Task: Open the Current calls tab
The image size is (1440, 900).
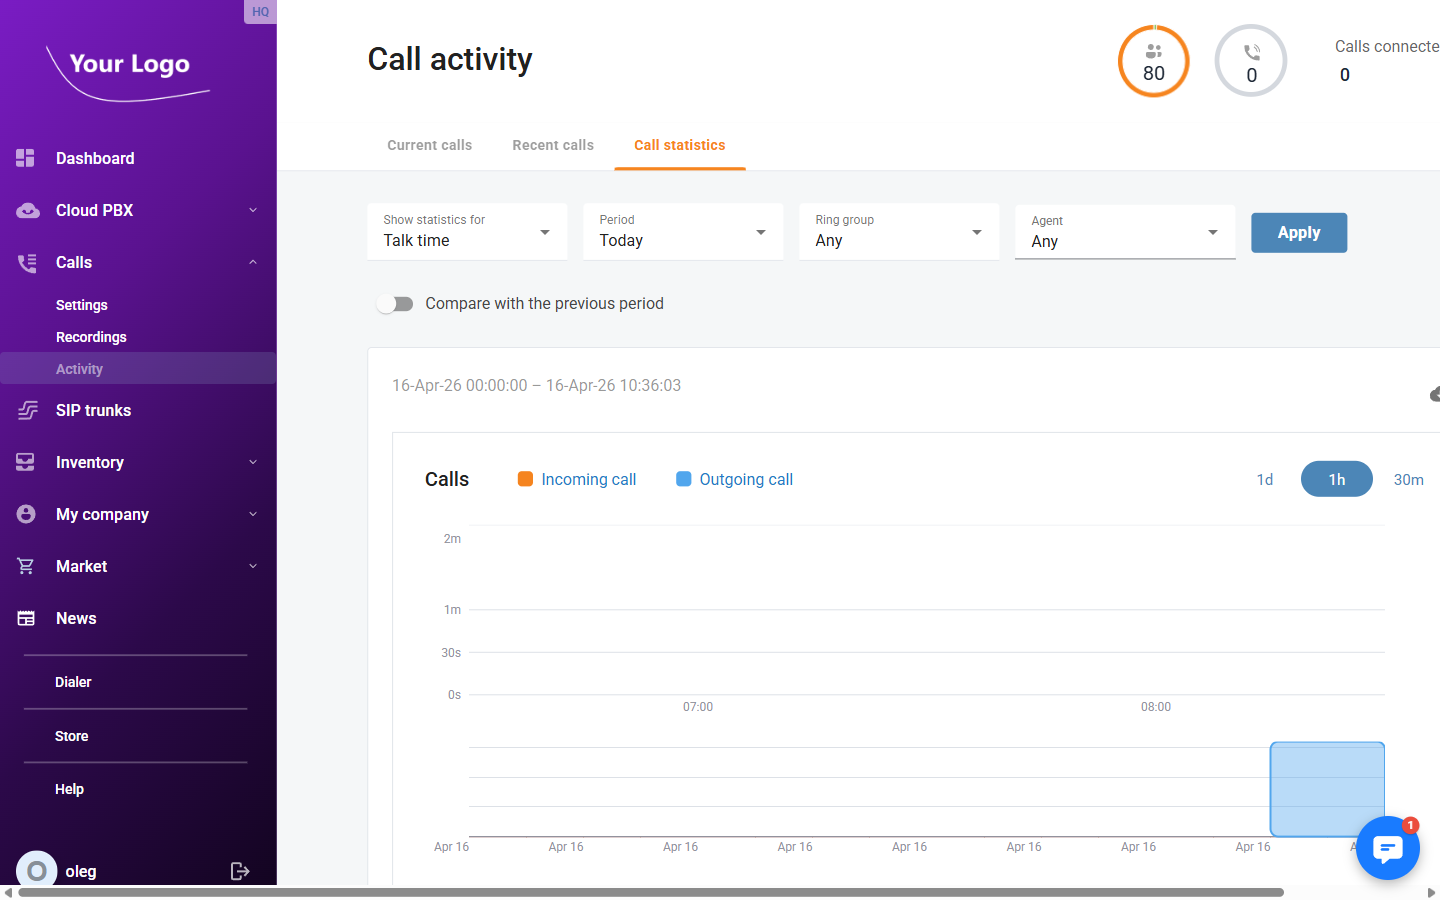Action: (429, 145)
